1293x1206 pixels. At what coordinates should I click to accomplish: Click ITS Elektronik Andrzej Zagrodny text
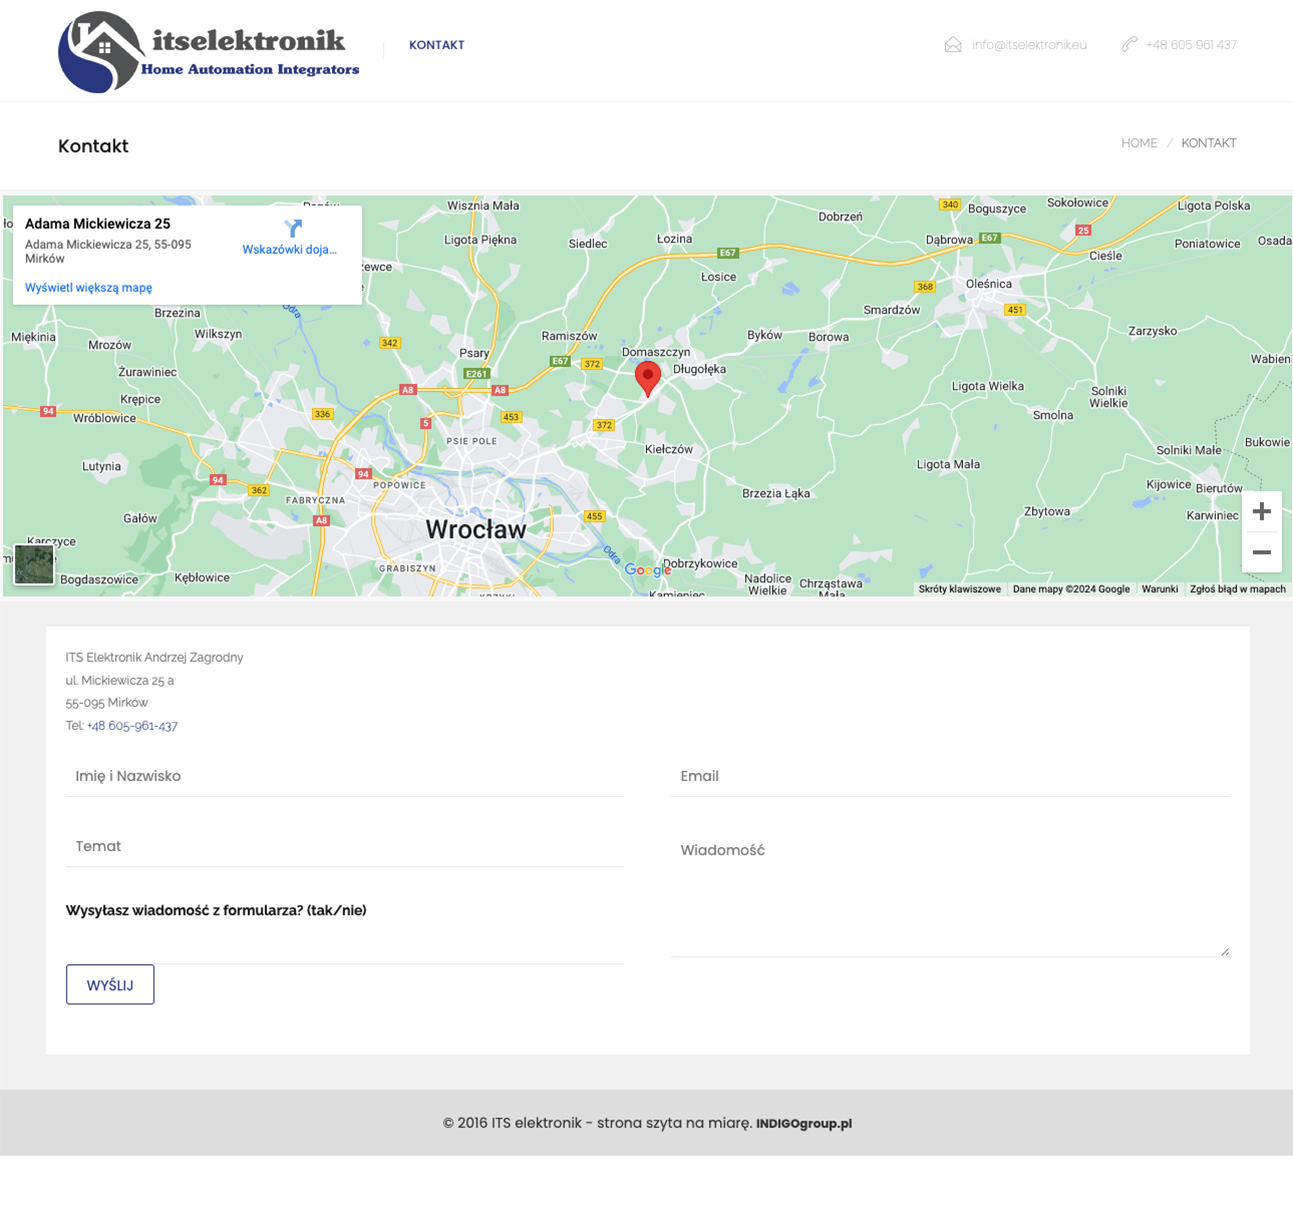(155, 658)
